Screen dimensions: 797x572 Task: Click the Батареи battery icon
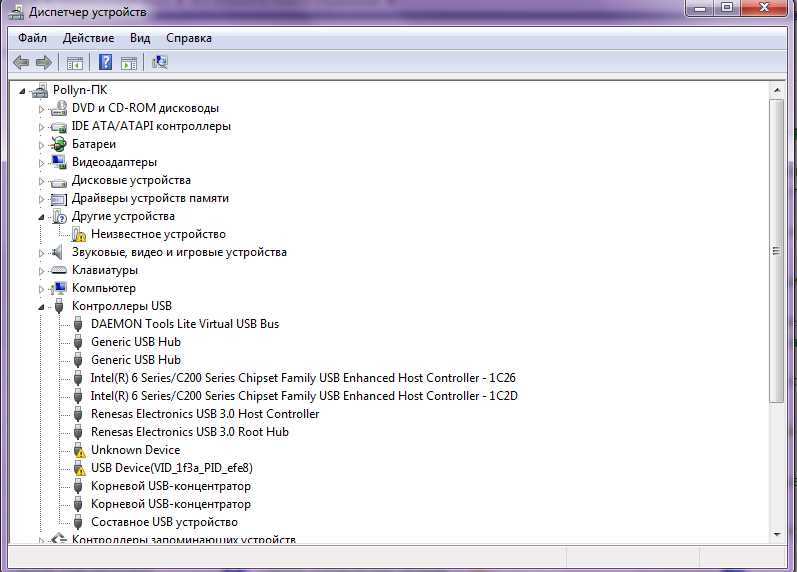point(59,144)
